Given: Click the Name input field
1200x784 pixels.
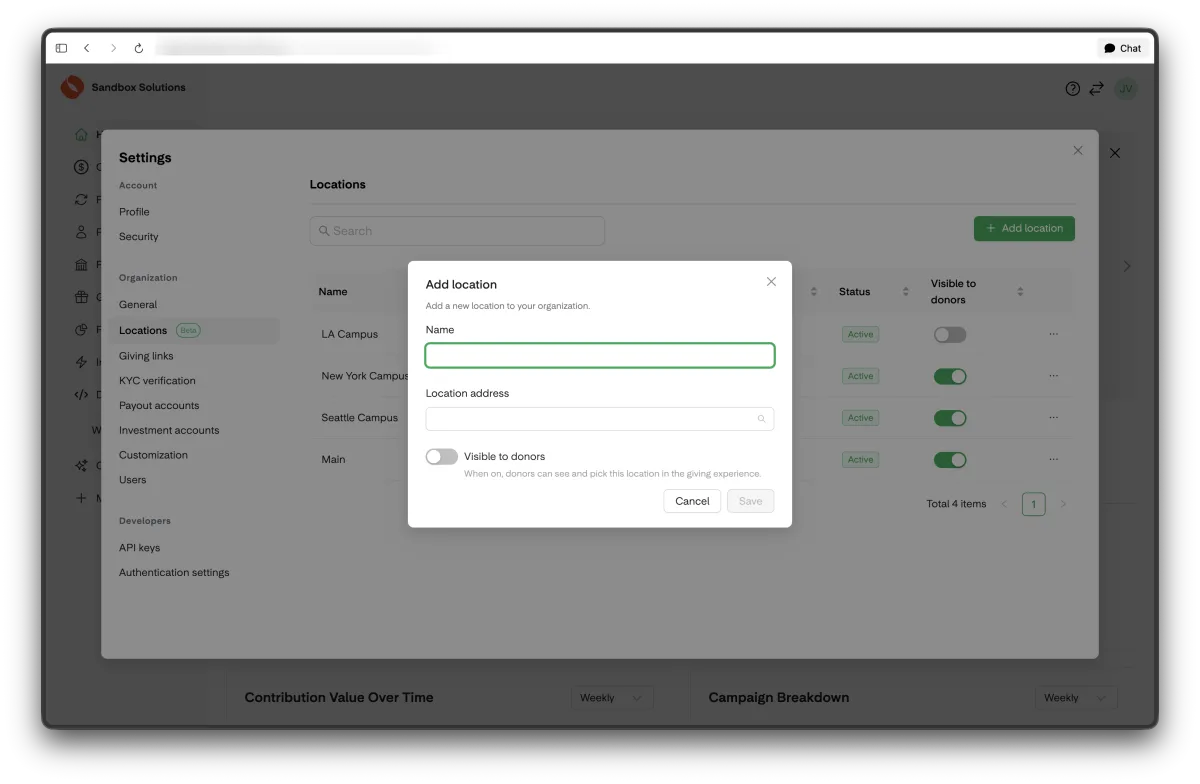Looking at the screenshot, I should point(600,355).
